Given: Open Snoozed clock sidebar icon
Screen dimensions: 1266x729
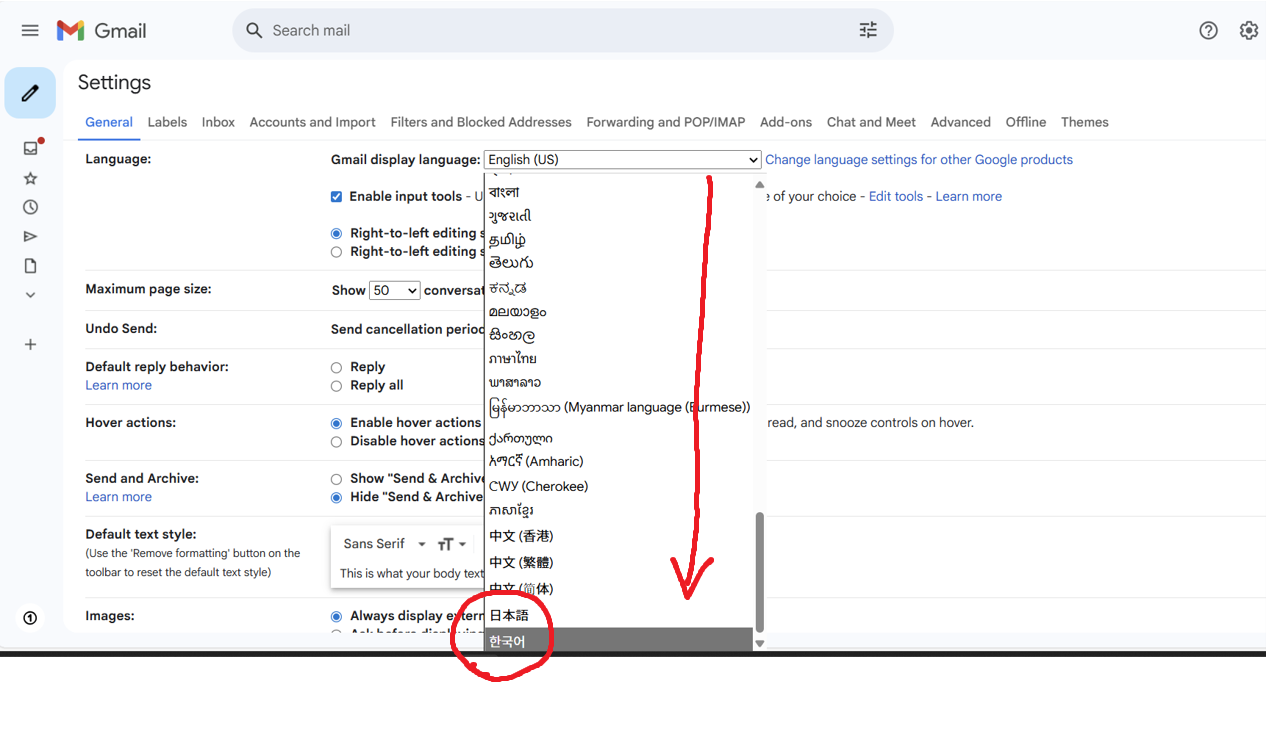Looking at the screenshot, I should click(30, 207).
